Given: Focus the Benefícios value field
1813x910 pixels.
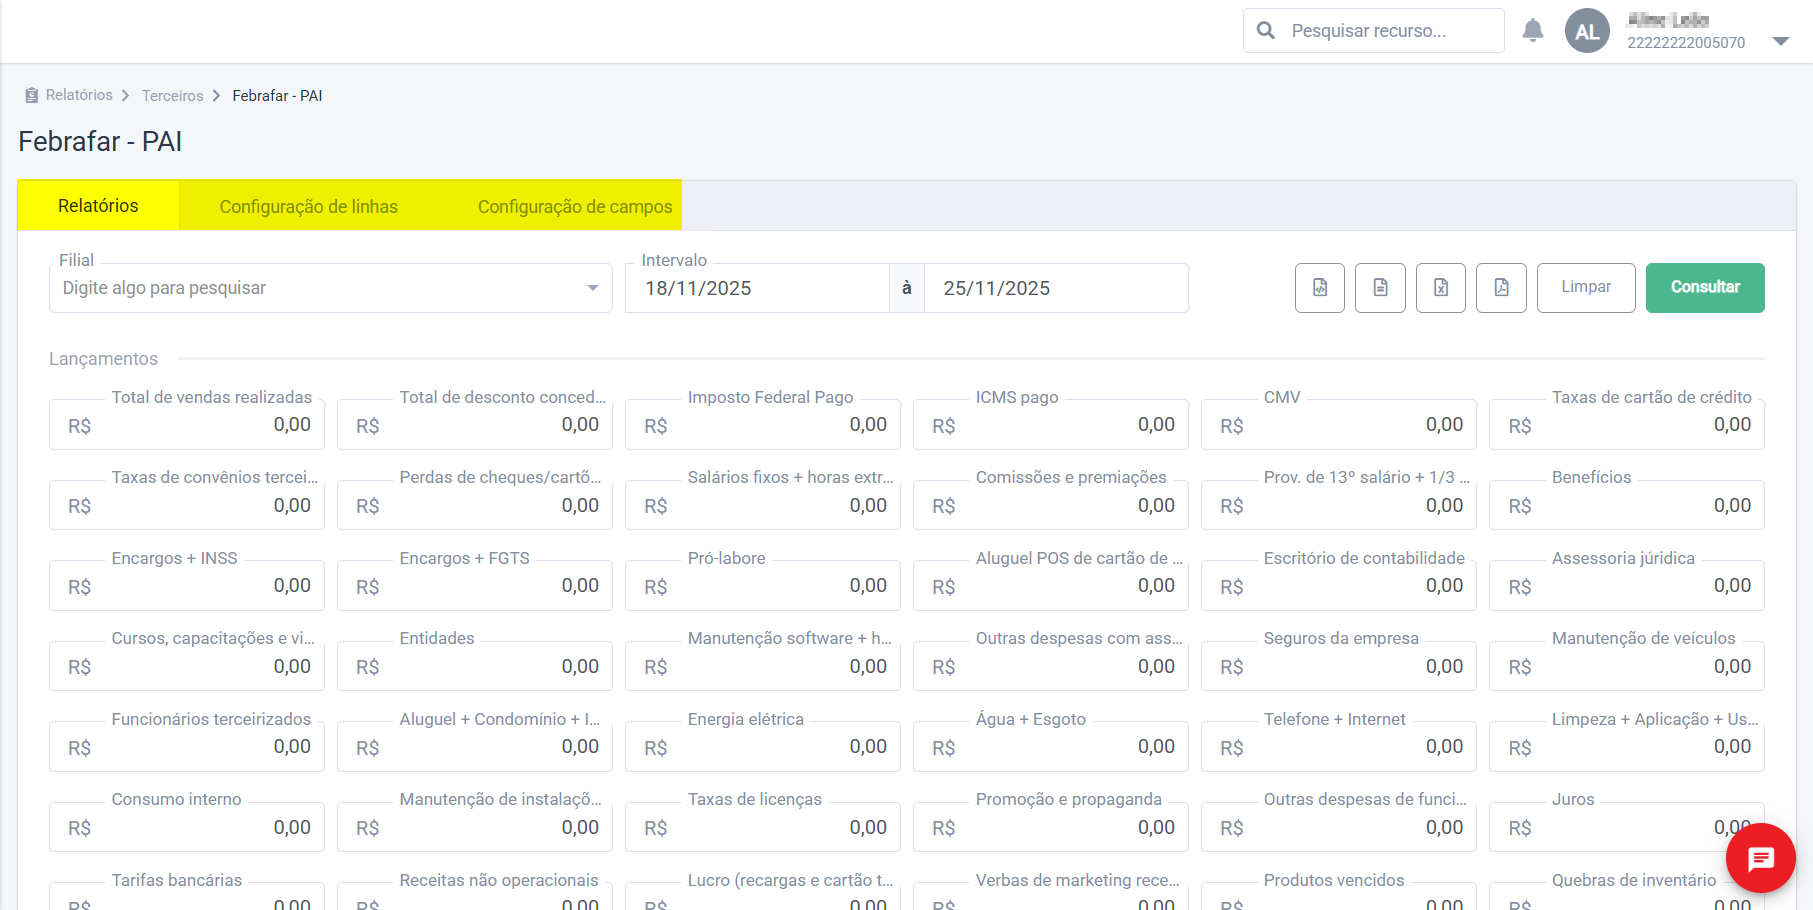Looking at the screenshot, I should click(x=1627, y=505).
